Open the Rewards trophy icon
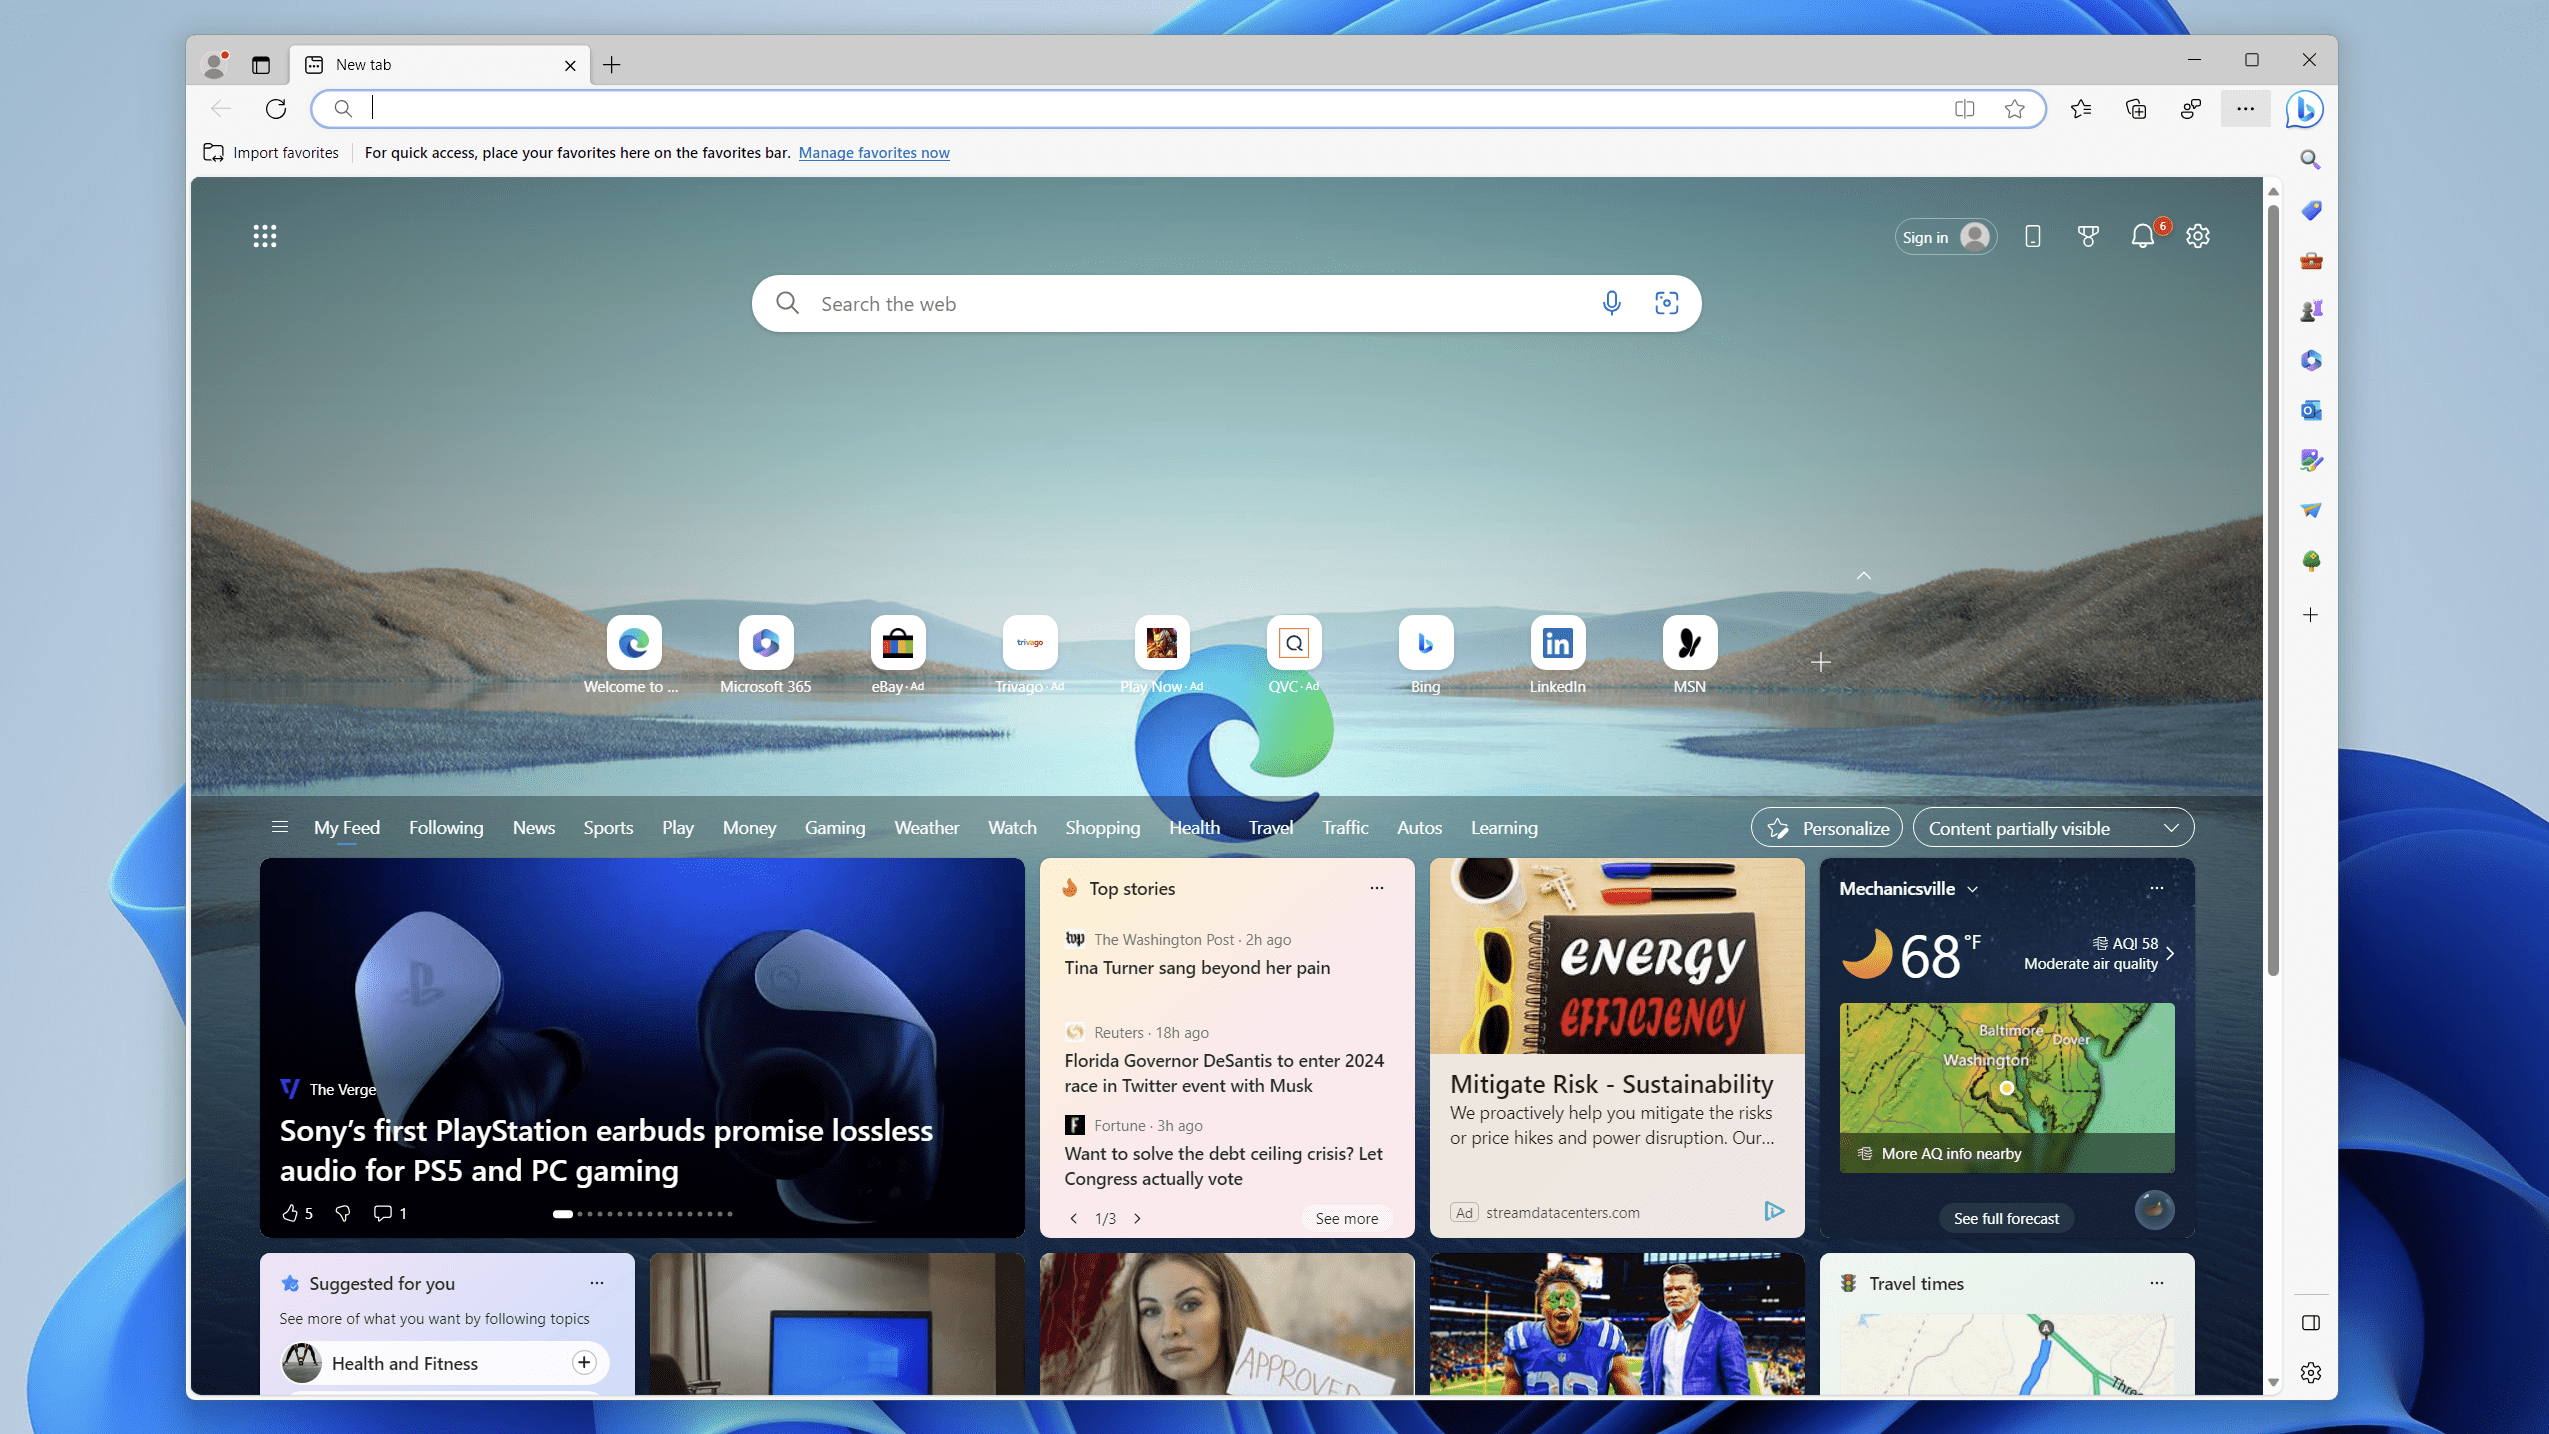 point(2088,236)
